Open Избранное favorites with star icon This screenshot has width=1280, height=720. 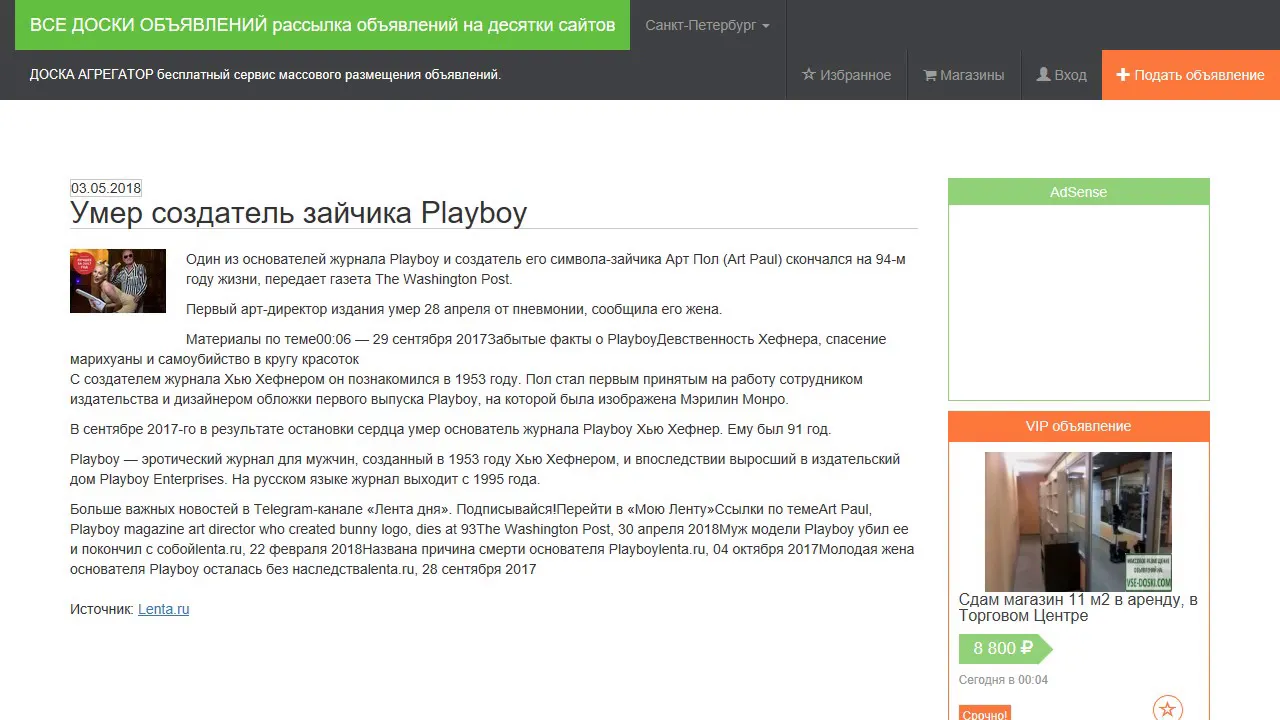coord(846,75)
